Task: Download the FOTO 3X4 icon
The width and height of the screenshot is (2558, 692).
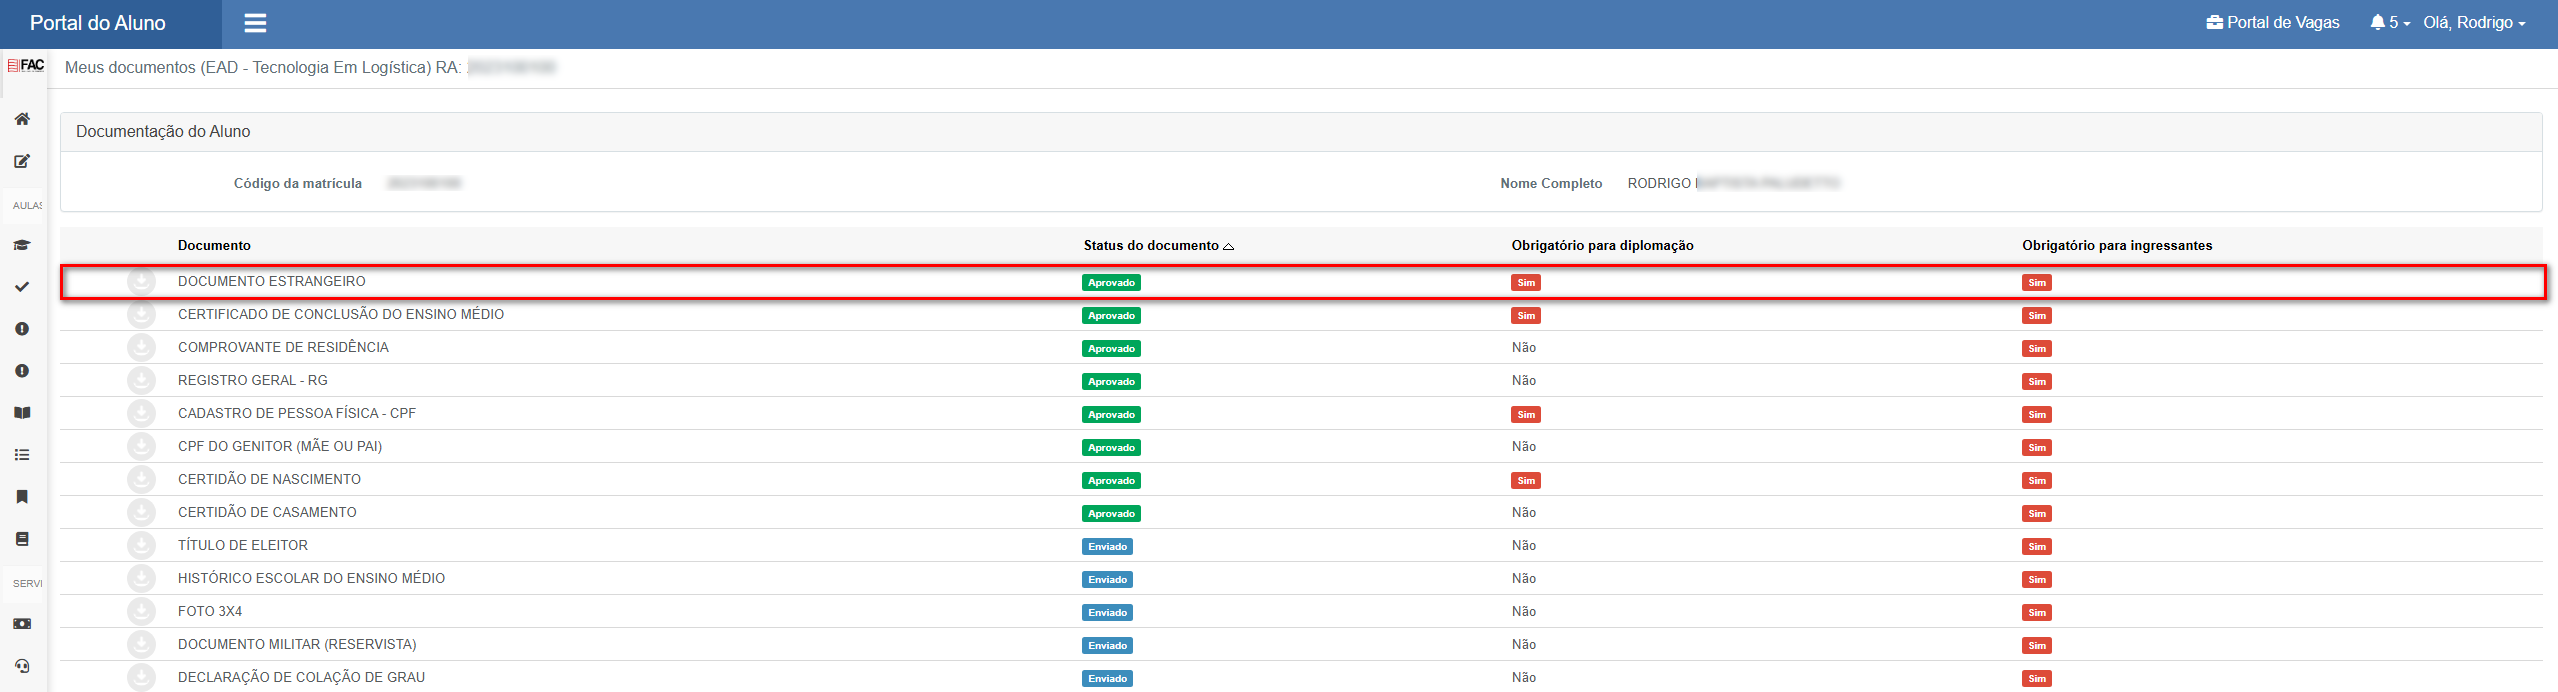Action: 142,611
